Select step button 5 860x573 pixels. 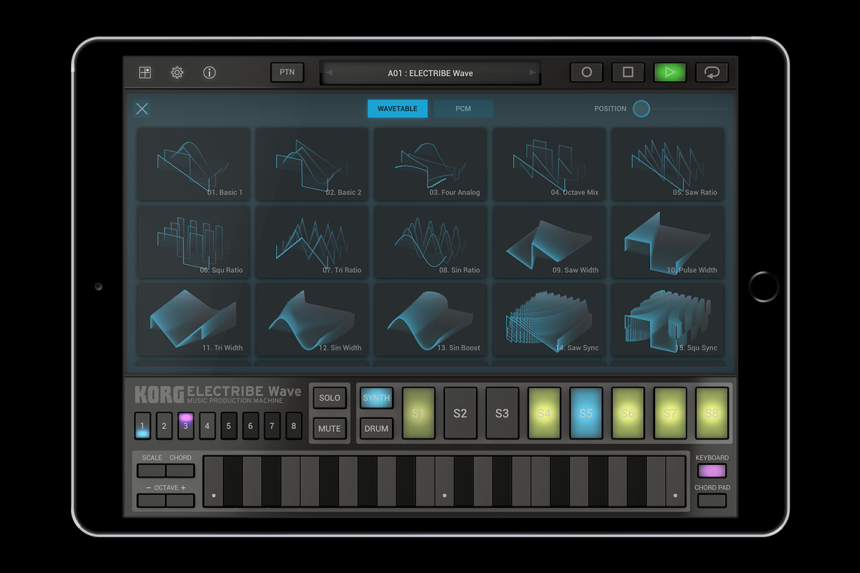tap(229, 426)
